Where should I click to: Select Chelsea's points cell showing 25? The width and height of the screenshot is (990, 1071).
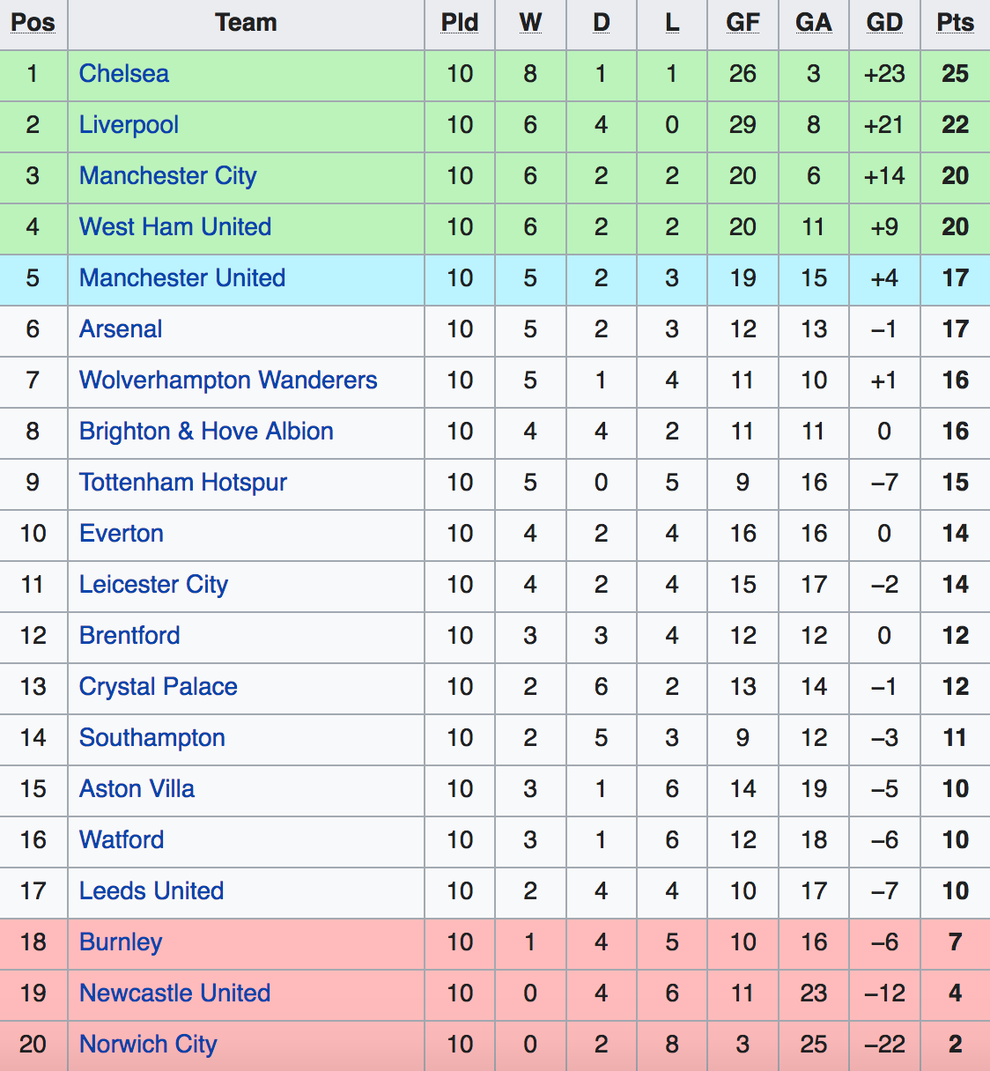(x=955, y=74)
